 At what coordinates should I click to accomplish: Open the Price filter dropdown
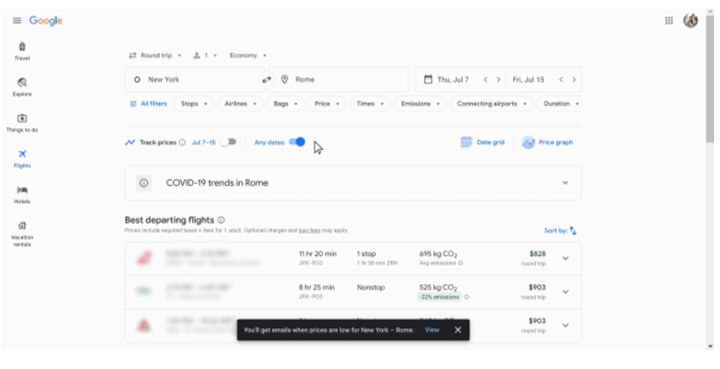(326, 104)
